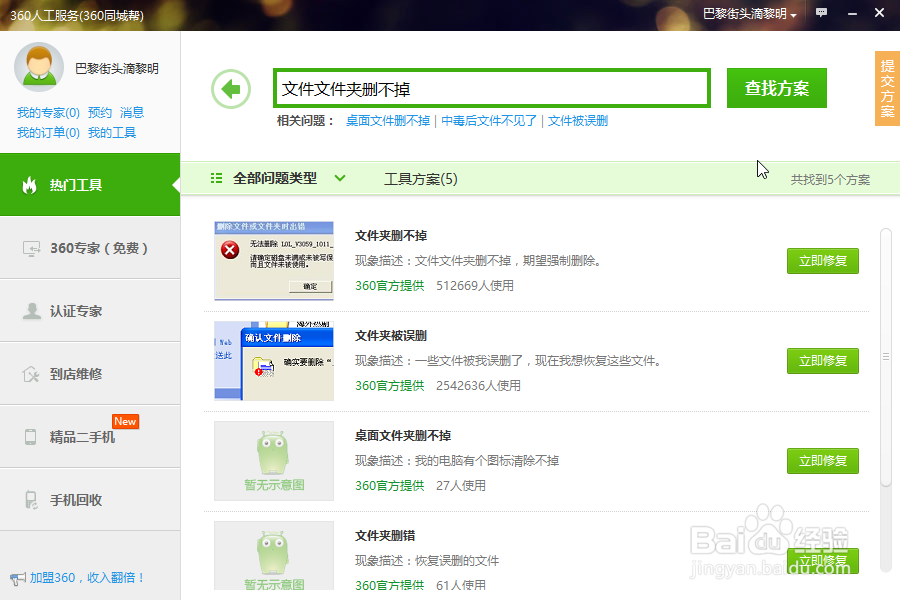This screenshot has height=600, width=900.
Task: Expand the 全部问题类型 dropdown chevron
Action: (340, 179)
